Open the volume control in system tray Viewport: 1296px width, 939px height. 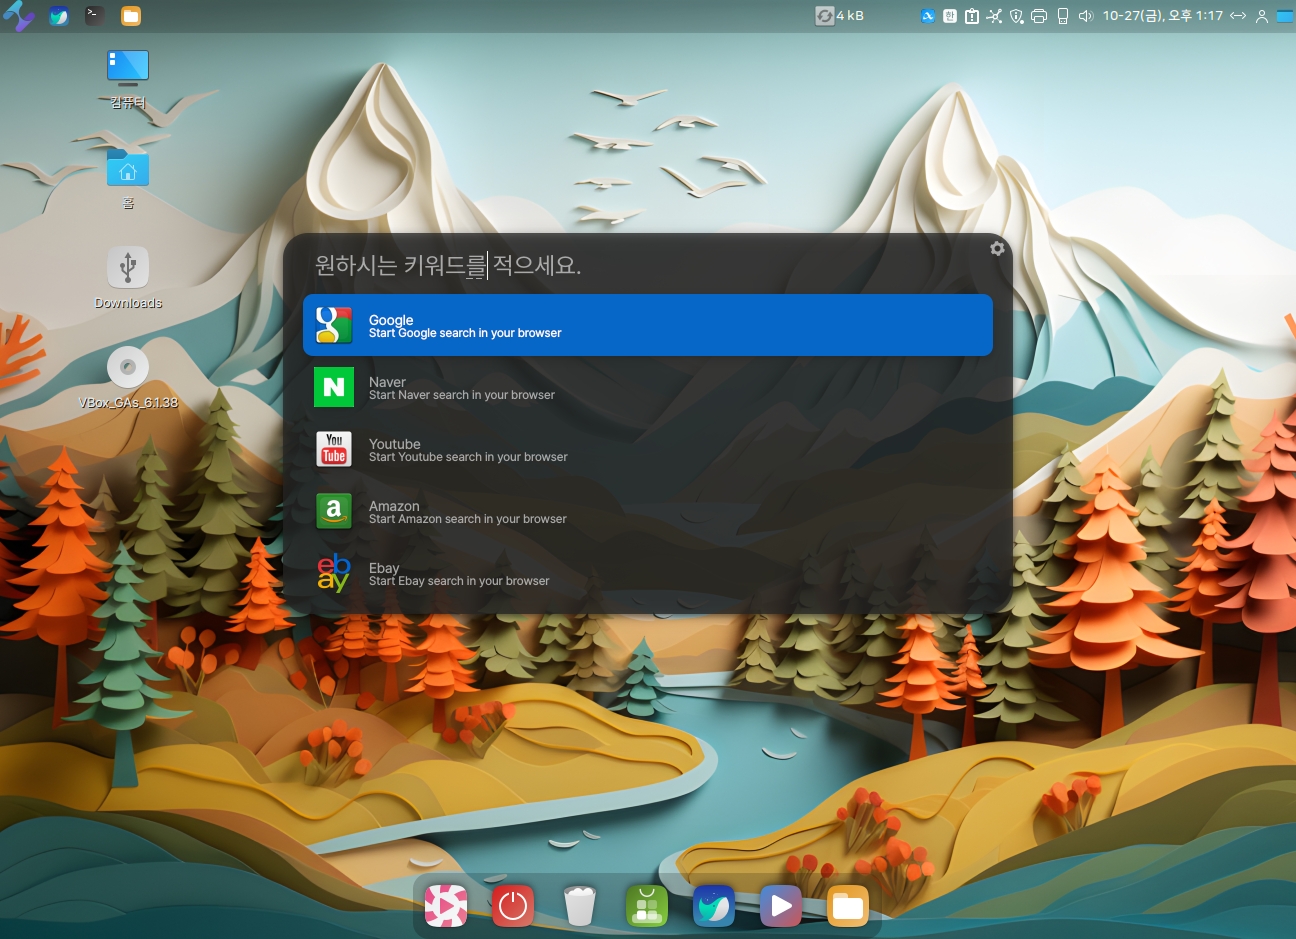pyautogui.click(x=1086, y=16)
